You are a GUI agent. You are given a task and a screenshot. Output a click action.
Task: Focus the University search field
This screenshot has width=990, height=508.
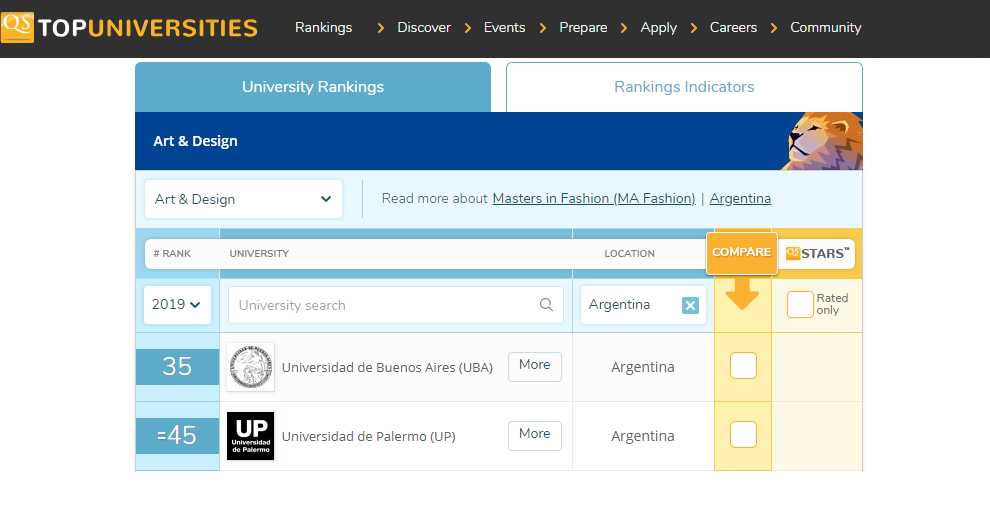pyautogui.click(x=396, y=305)
